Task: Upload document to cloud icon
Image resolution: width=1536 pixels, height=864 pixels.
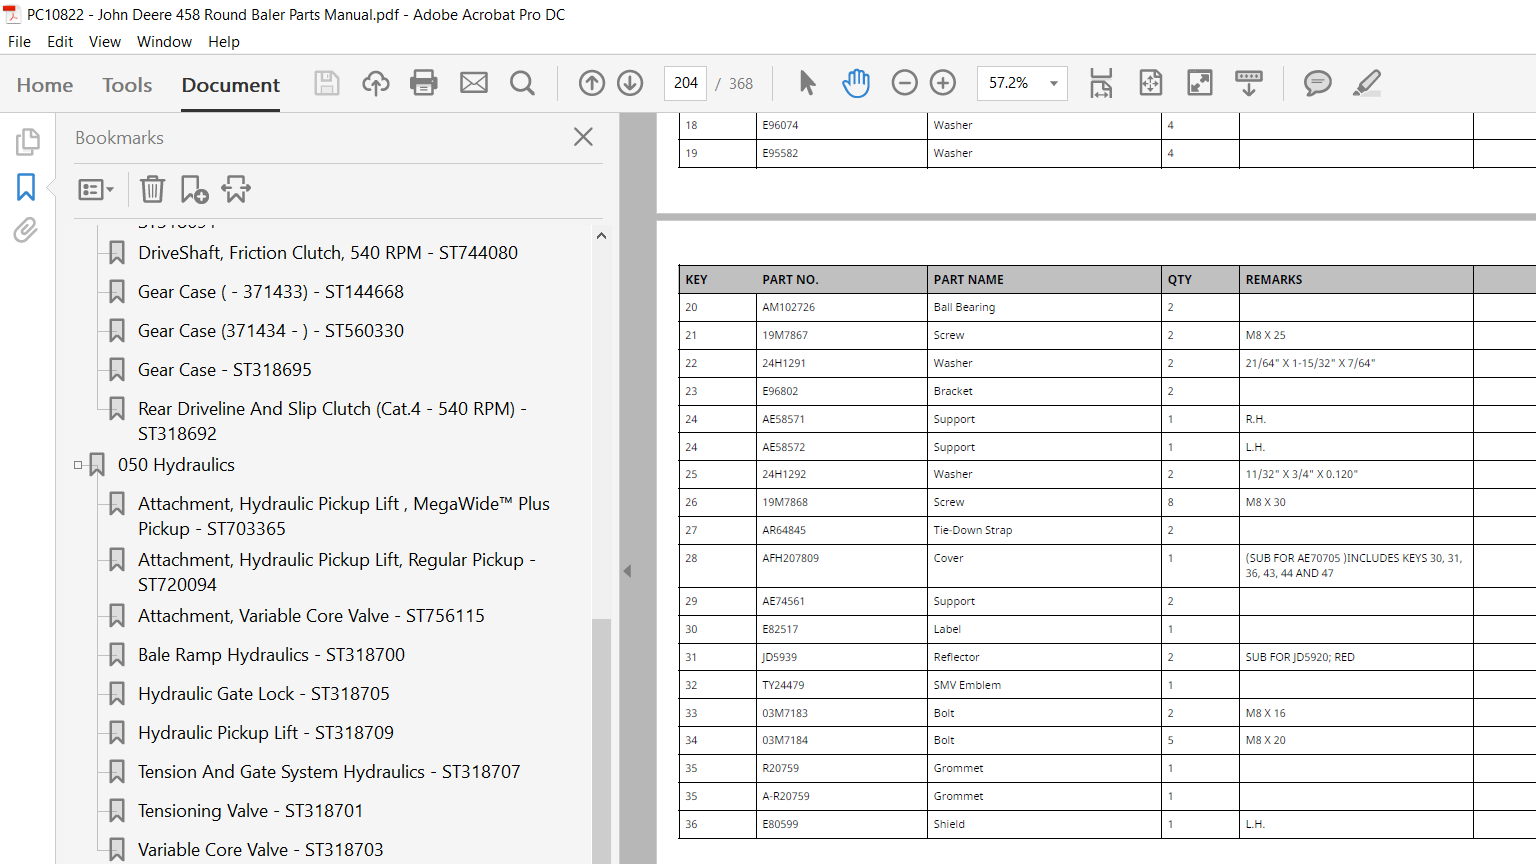Action: (376, 83)
